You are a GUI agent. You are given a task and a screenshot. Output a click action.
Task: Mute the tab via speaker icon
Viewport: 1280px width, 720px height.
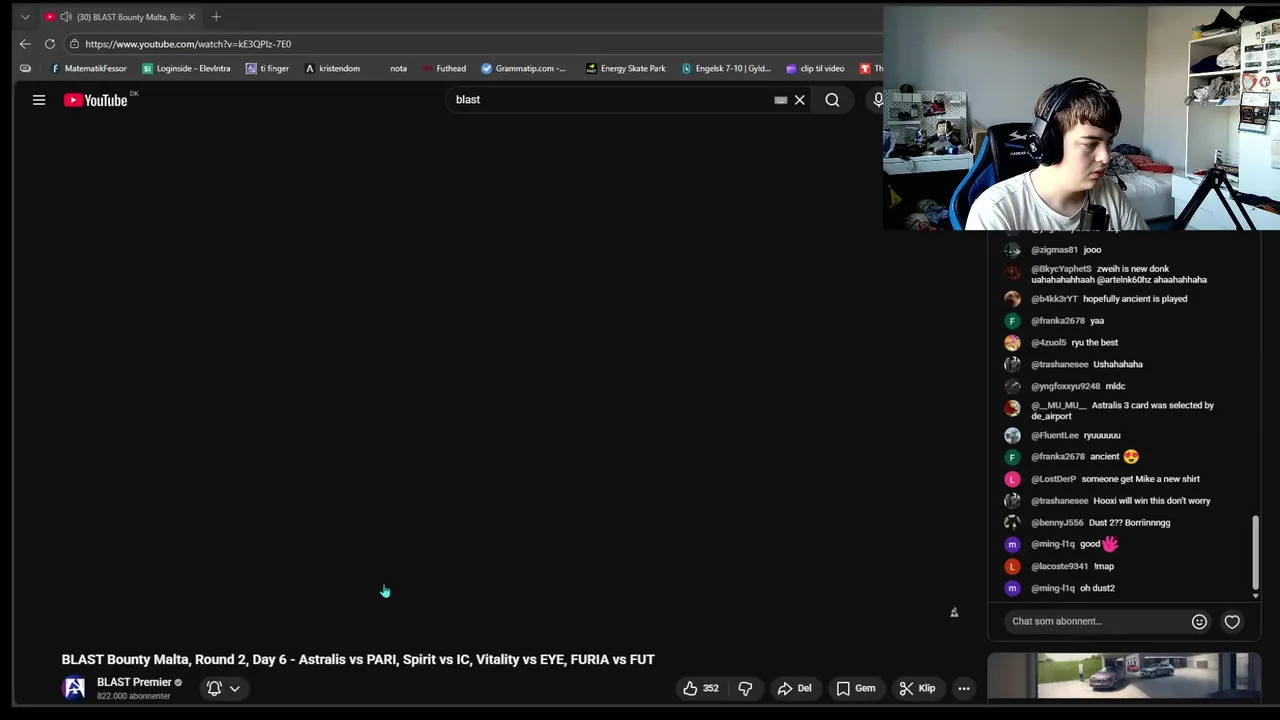pos(65,17)
